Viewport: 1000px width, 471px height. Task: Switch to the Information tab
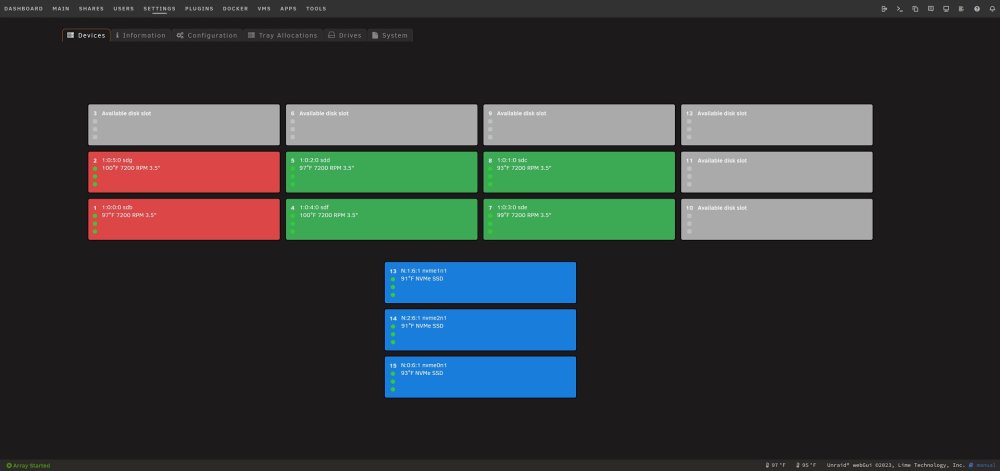click(x=140, y=36)
